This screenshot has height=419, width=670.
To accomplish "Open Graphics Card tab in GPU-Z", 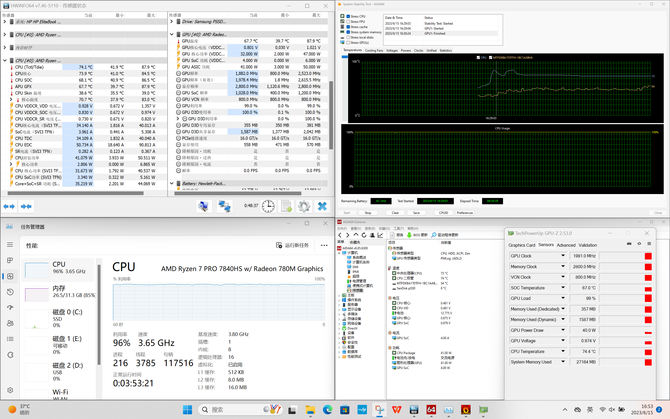I will point(521,245).
